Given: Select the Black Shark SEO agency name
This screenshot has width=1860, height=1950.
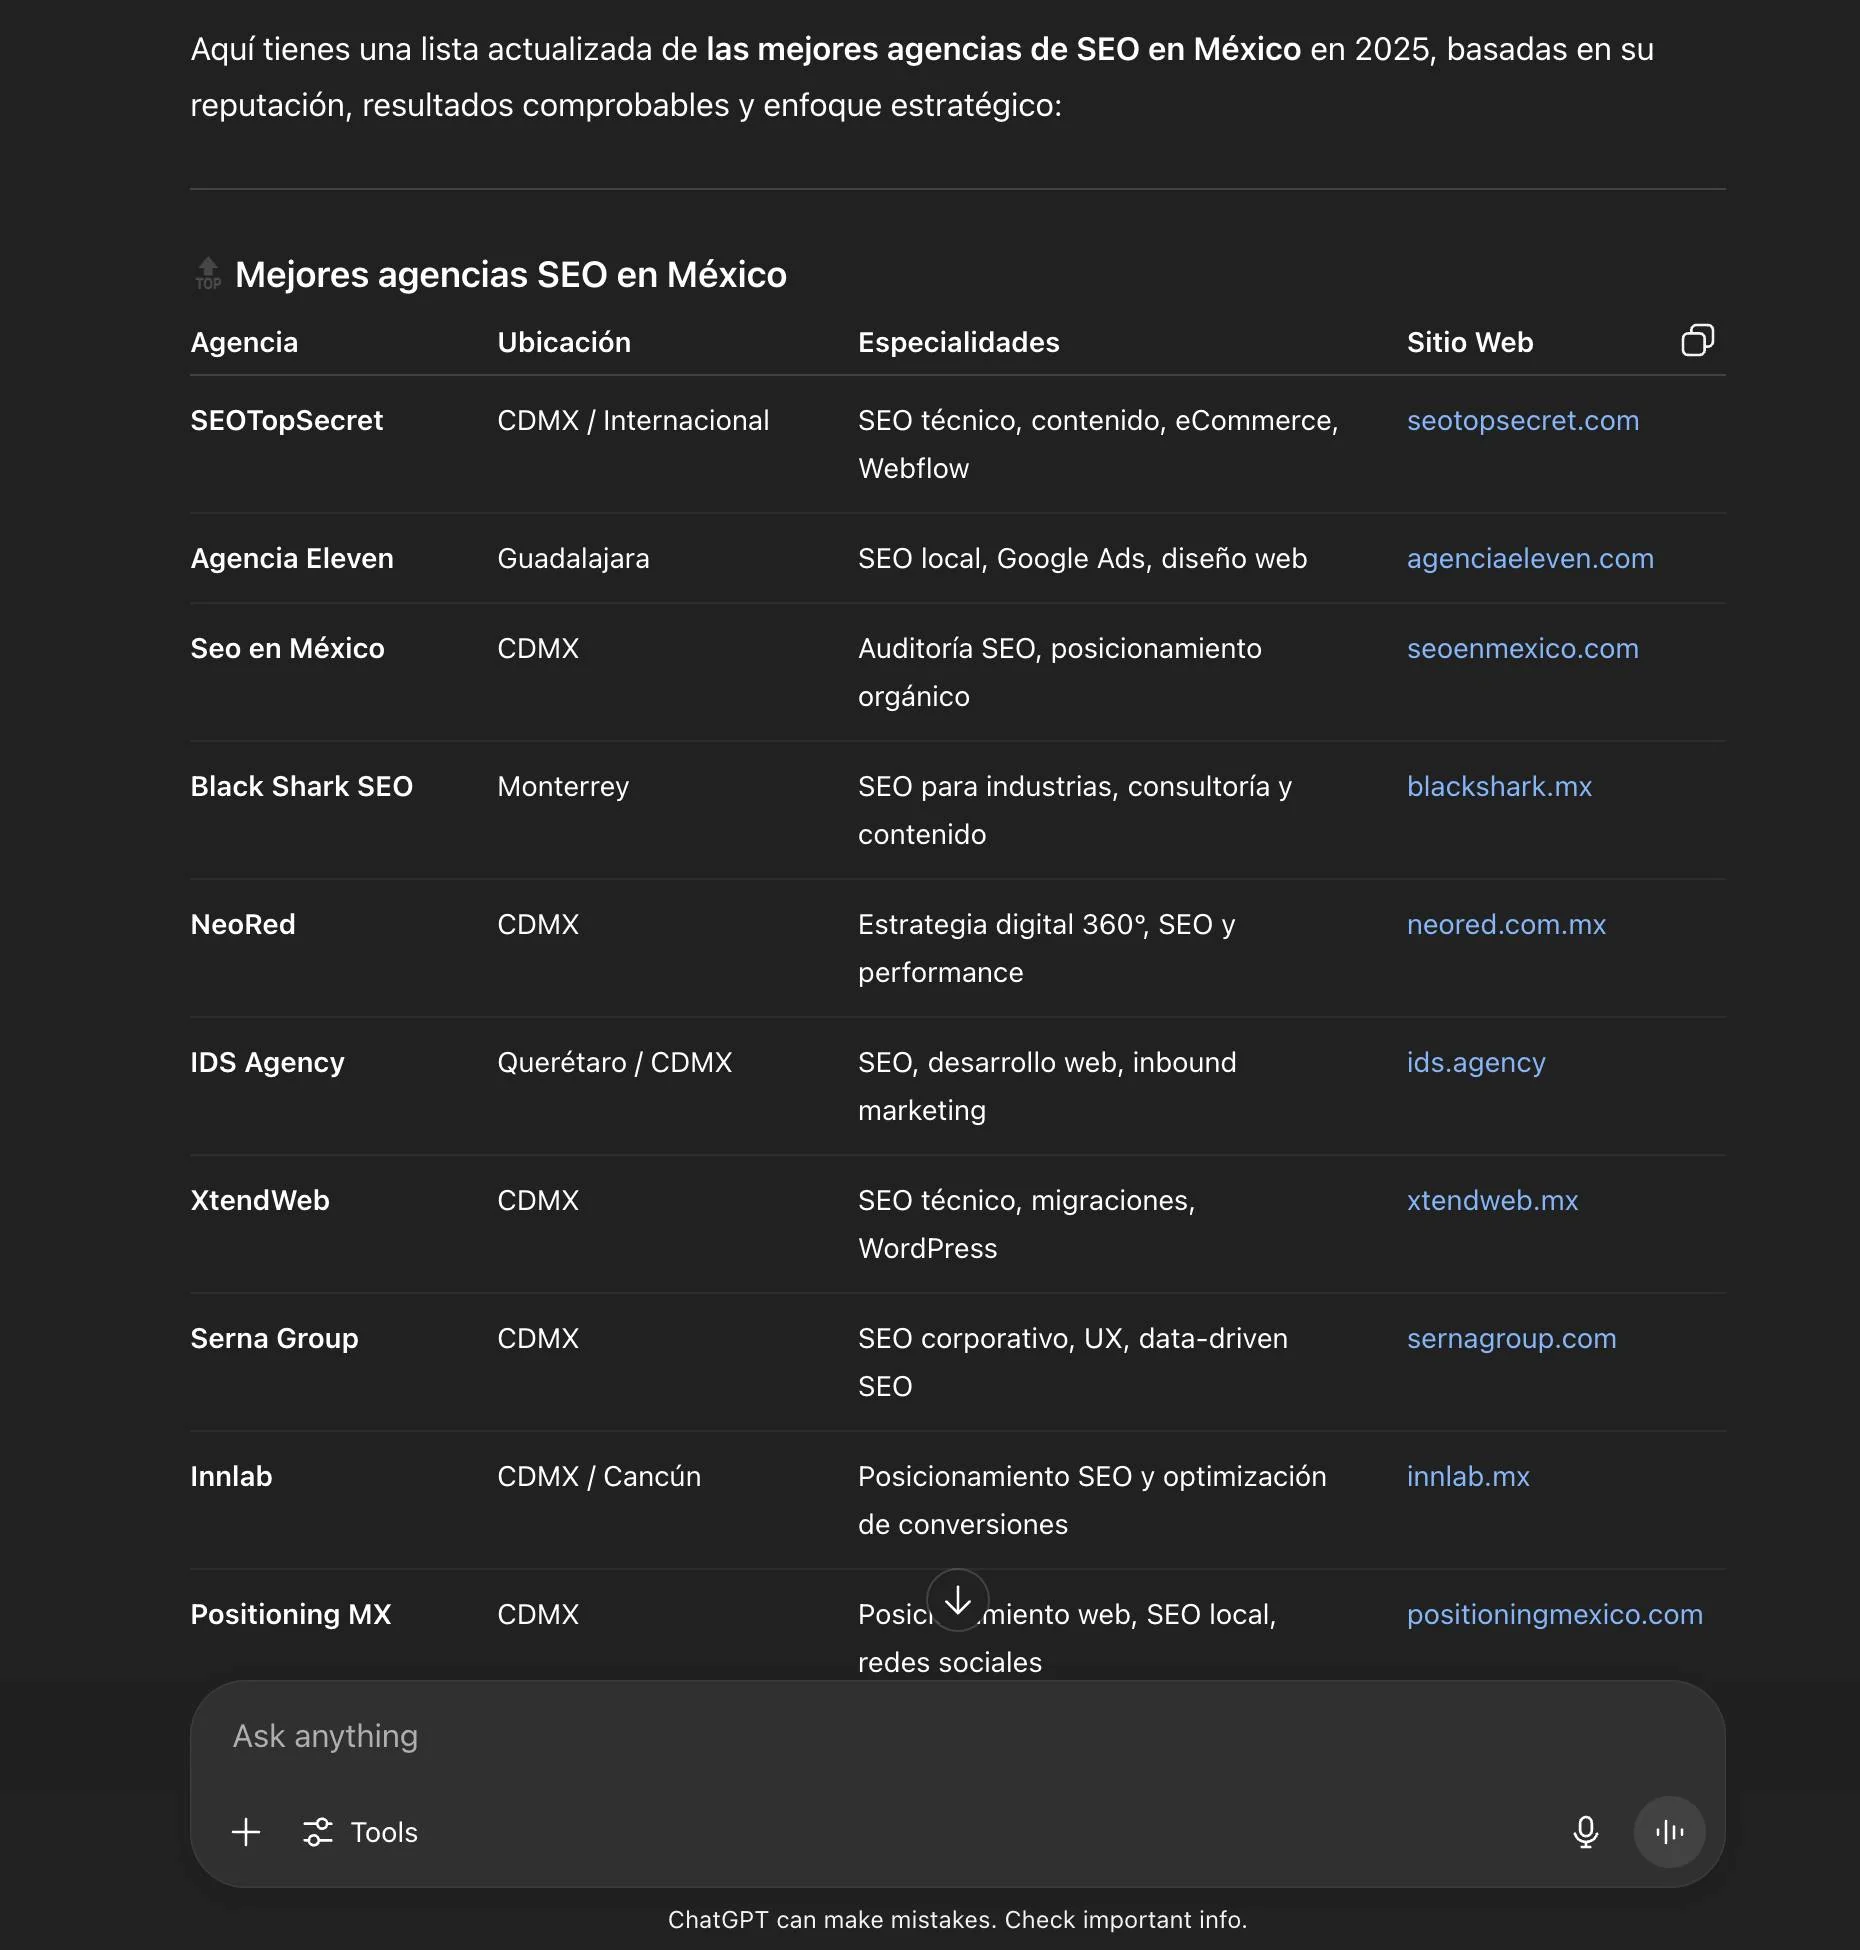Looking at the screenshot, I should click(301, 786).
